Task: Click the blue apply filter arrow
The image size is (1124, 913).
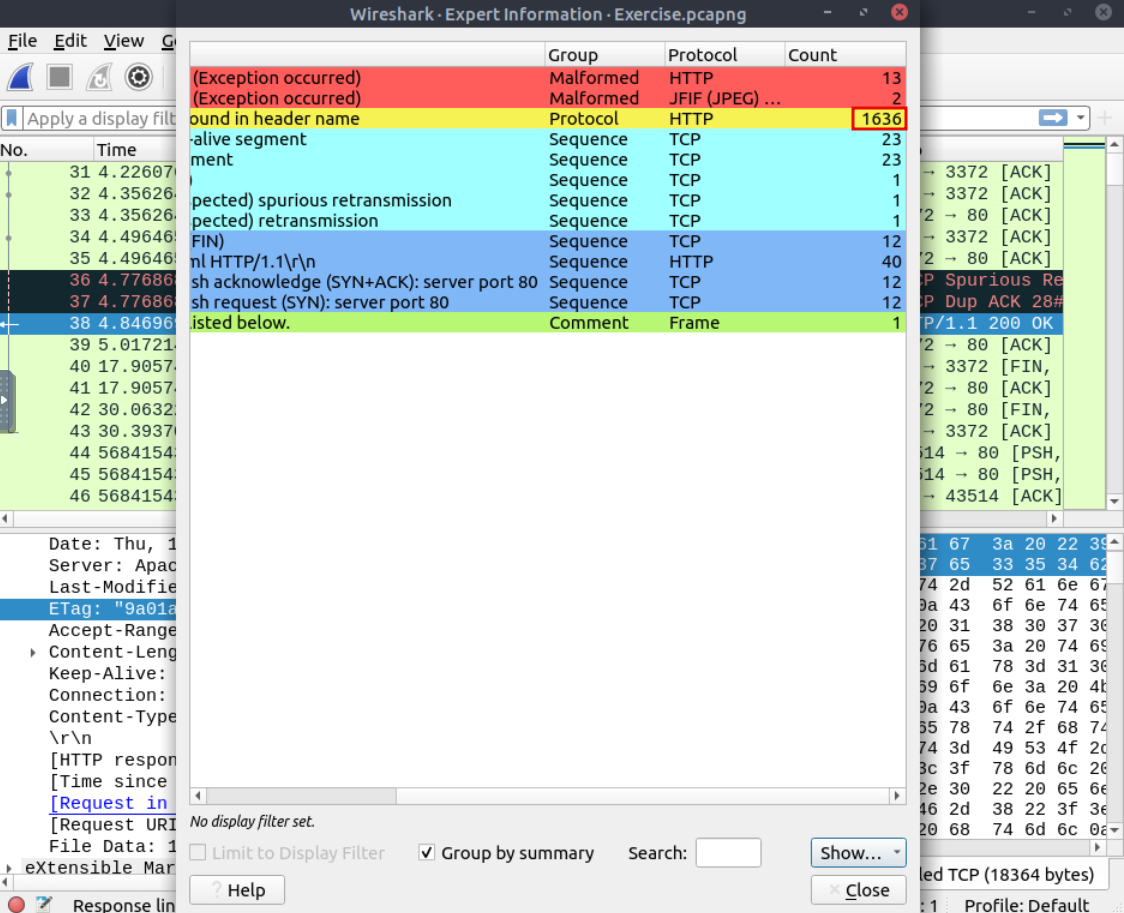Action: pyautogui.click(x=1052, y=118)
